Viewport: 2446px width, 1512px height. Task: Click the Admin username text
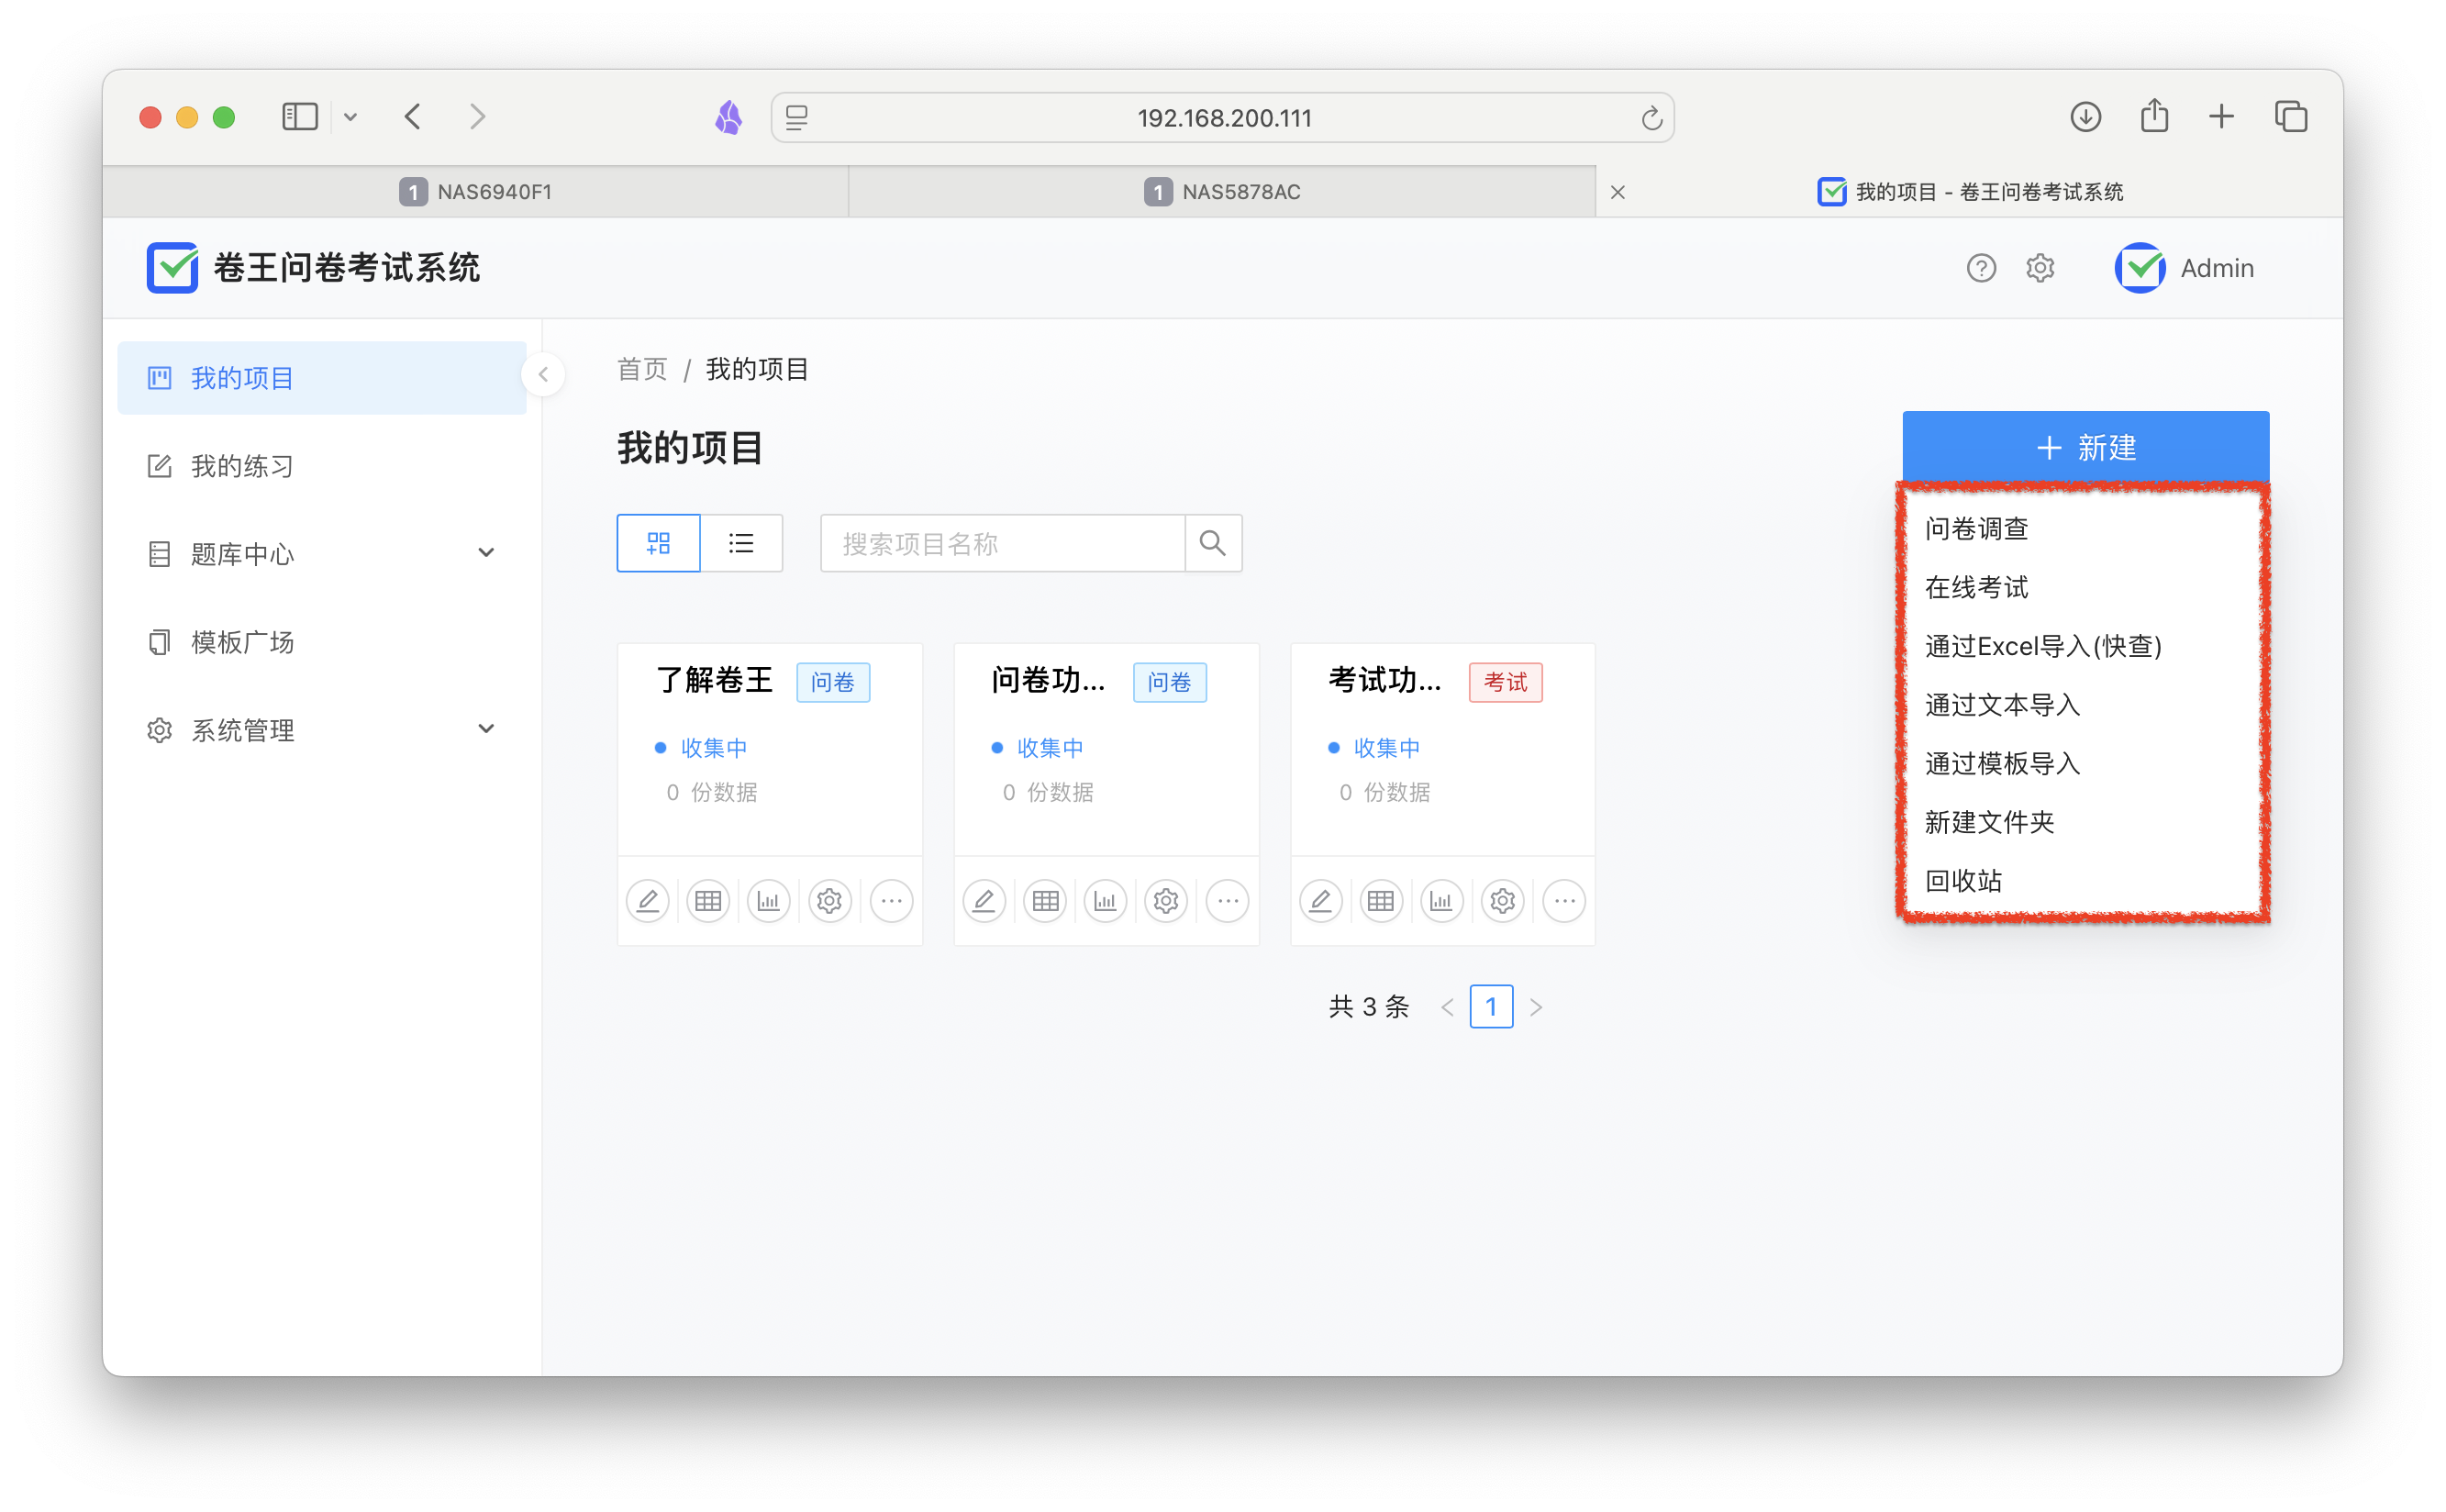coord(2216,268)
